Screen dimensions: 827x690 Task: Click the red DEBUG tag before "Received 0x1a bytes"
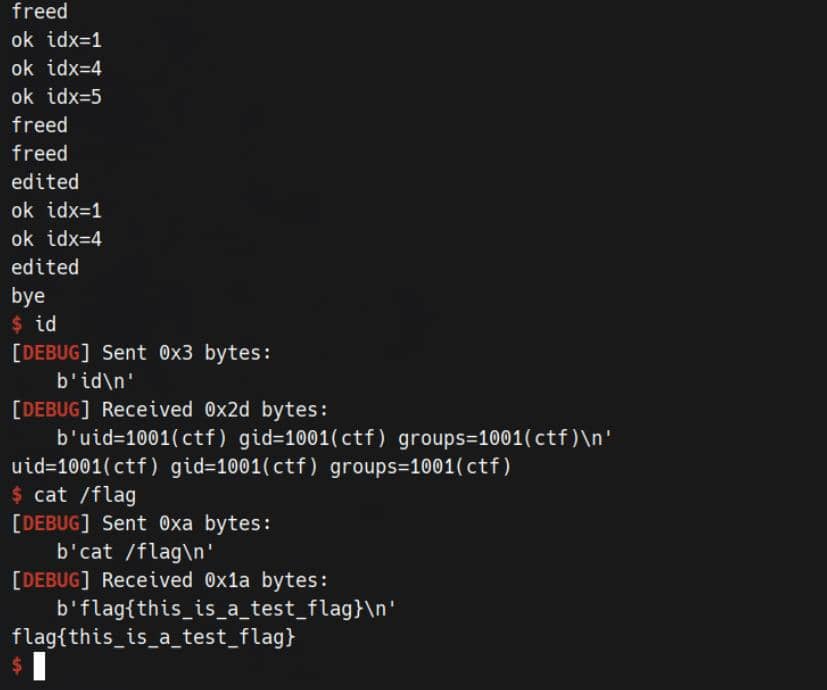pyautogui.click(x=52, y=580)
